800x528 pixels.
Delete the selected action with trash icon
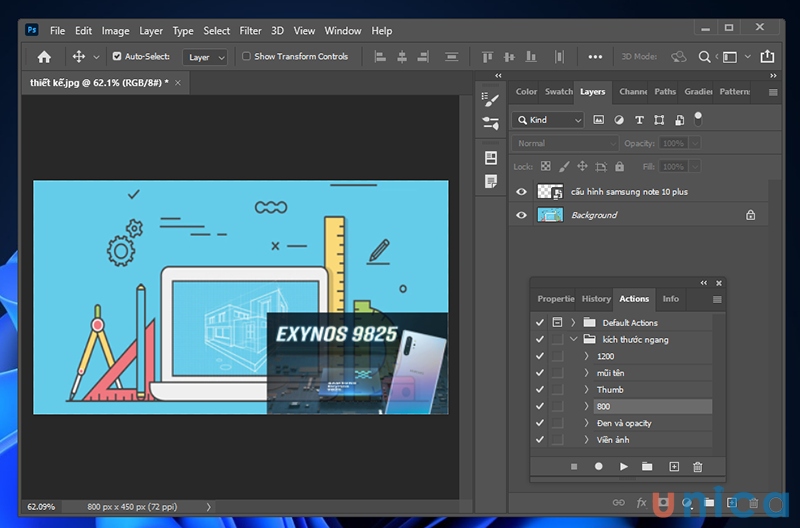[698, 466]
